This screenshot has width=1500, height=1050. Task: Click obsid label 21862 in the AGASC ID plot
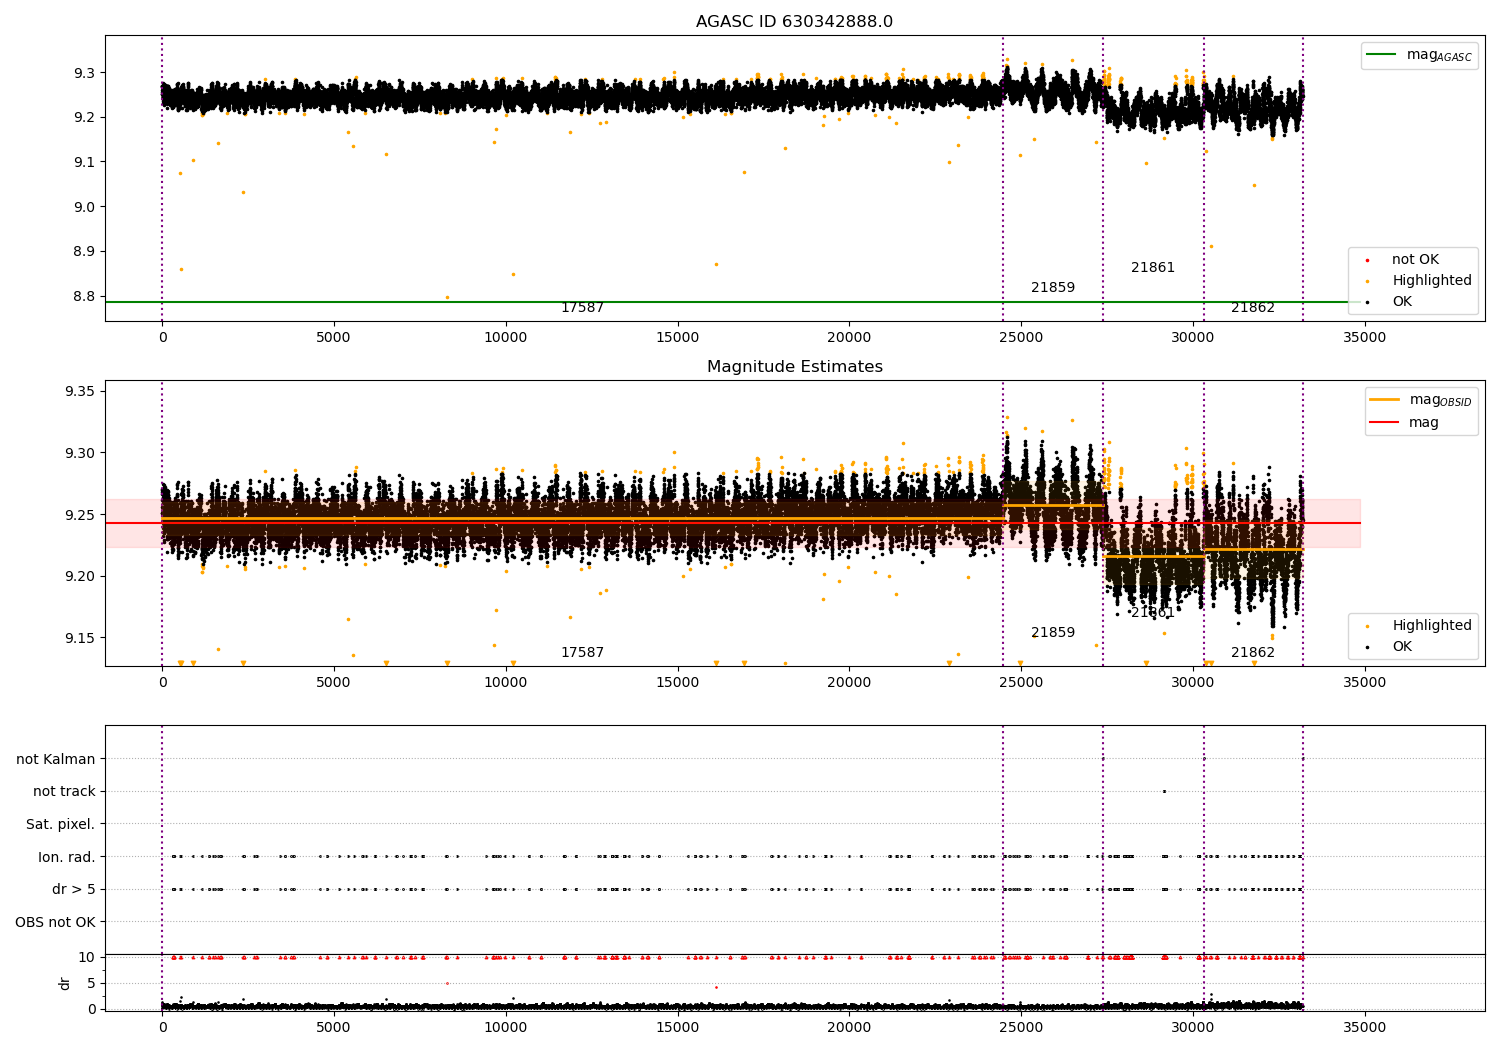(x=1253, y=308)
